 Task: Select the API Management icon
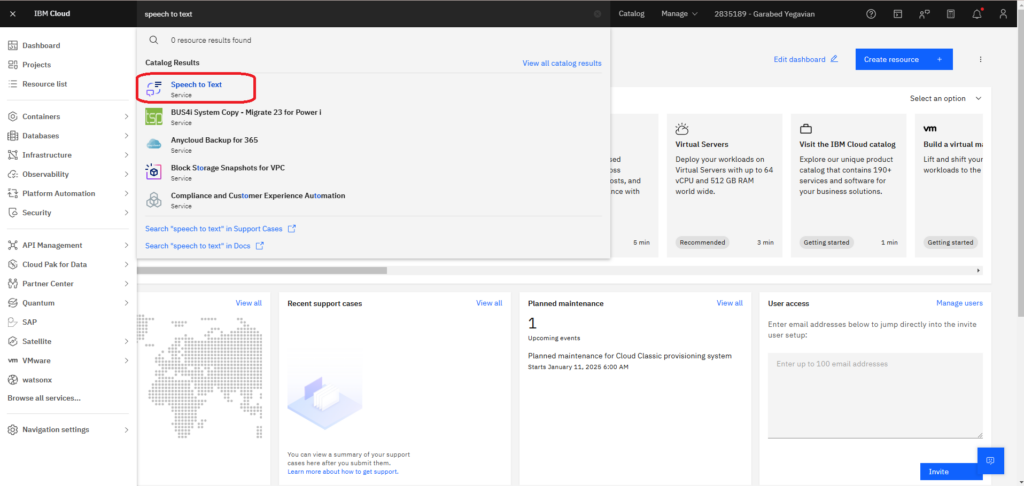click(12, 245)
